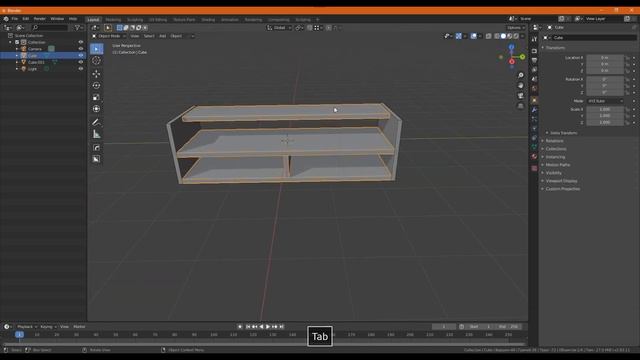Expand the Instancing panel

pos(555,157)
